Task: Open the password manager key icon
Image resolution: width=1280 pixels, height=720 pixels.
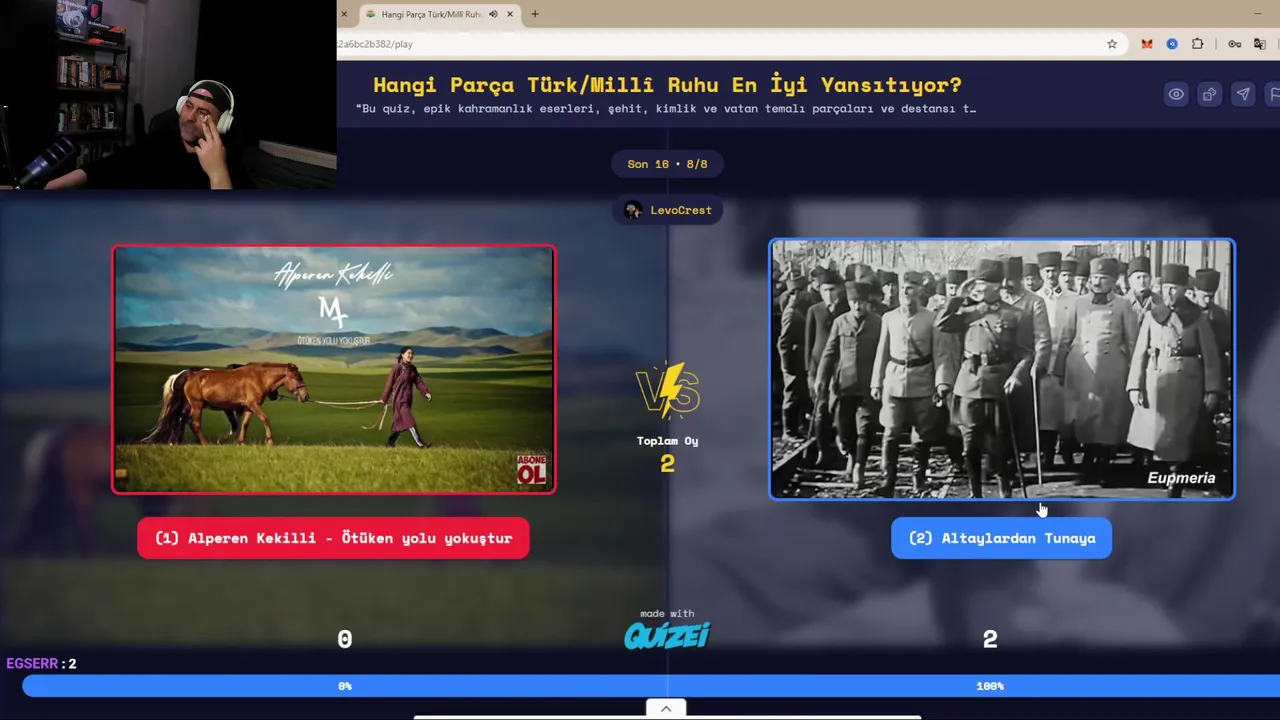Action: 1234,44
